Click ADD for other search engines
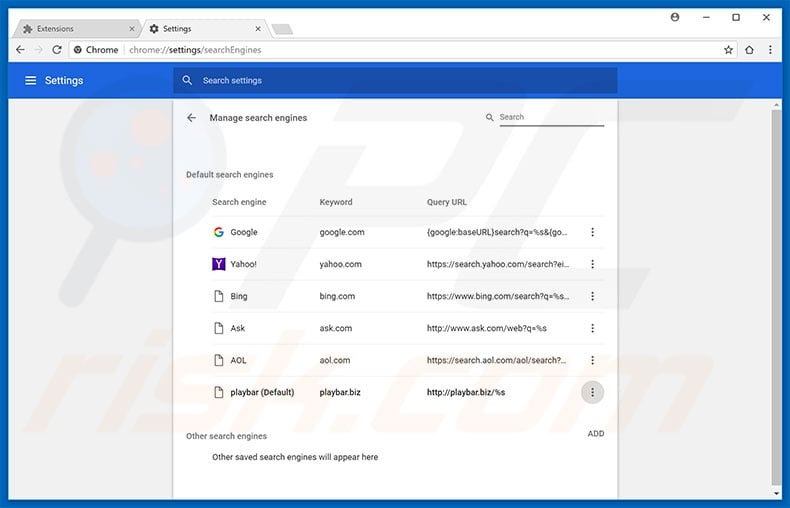Viewport: 790px width, 508px height. click(596, 434)
